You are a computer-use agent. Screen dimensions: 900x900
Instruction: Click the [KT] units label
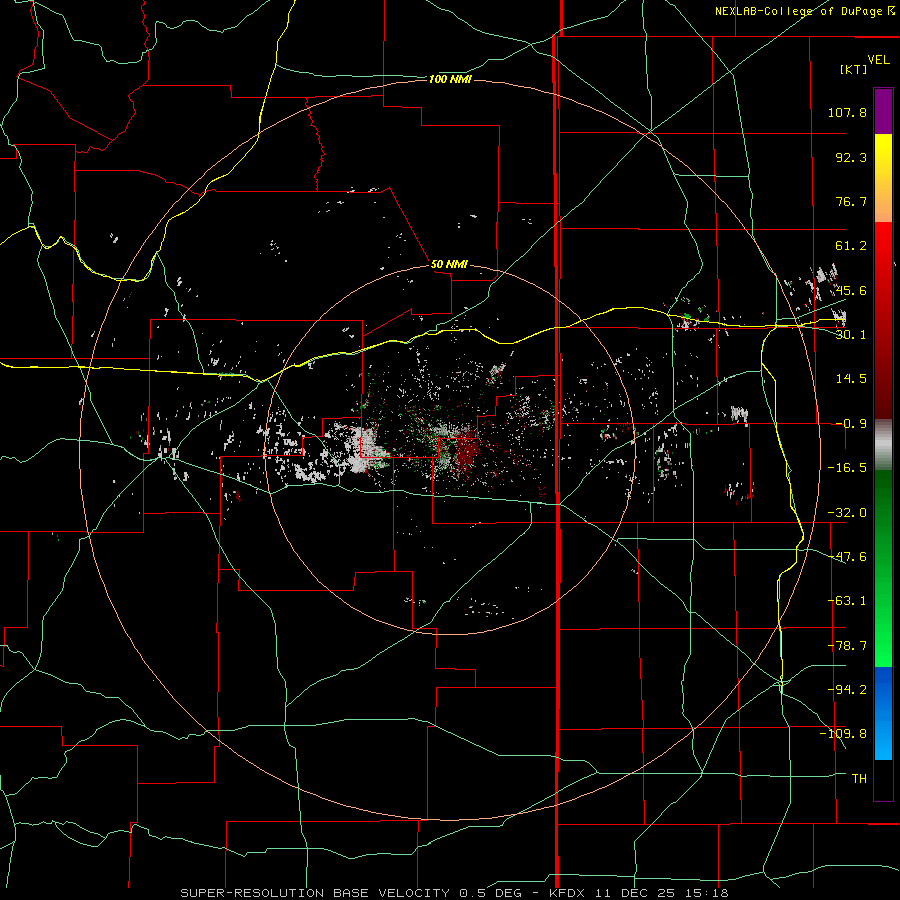854,69
